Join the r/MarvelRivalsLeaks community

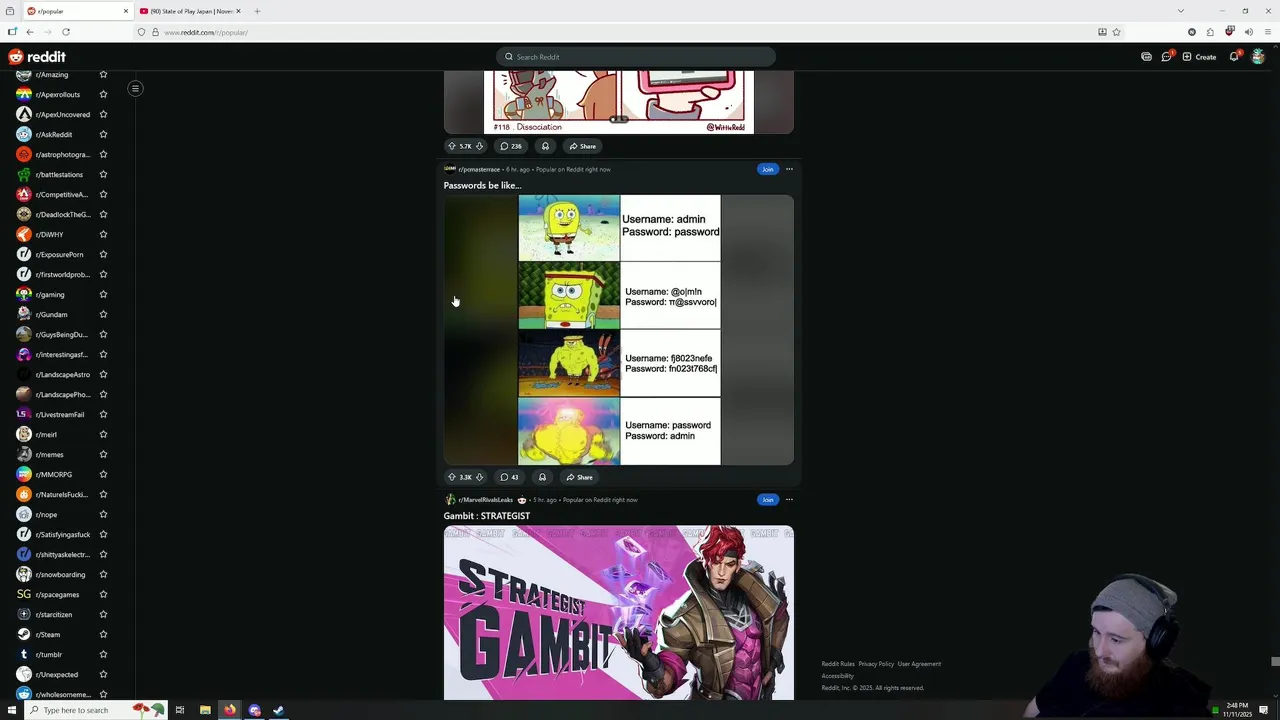coord(767,500)
